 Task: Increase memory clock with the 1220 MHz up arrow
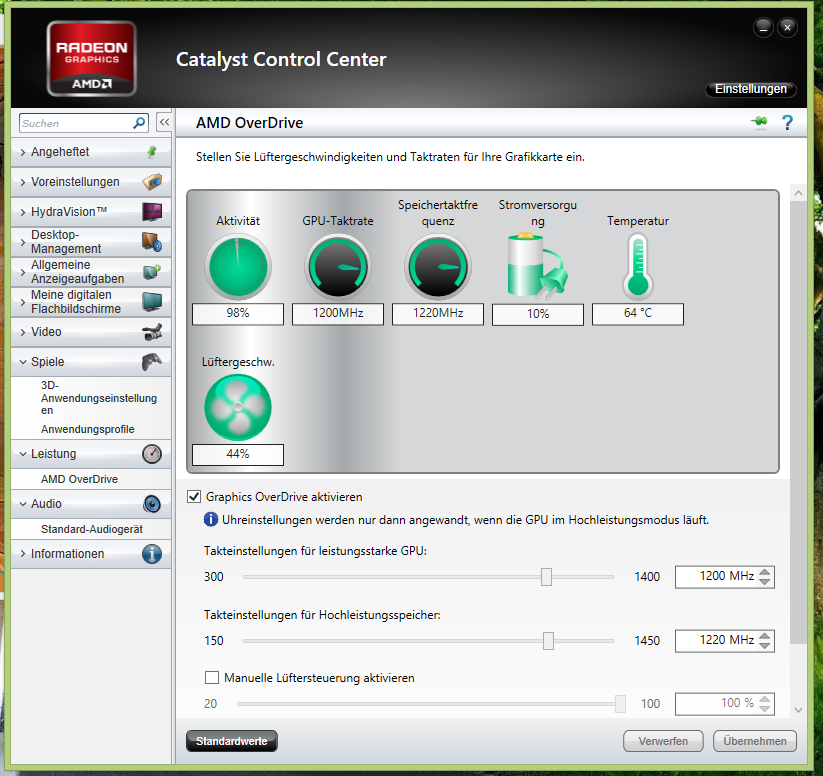pos(765,636)
